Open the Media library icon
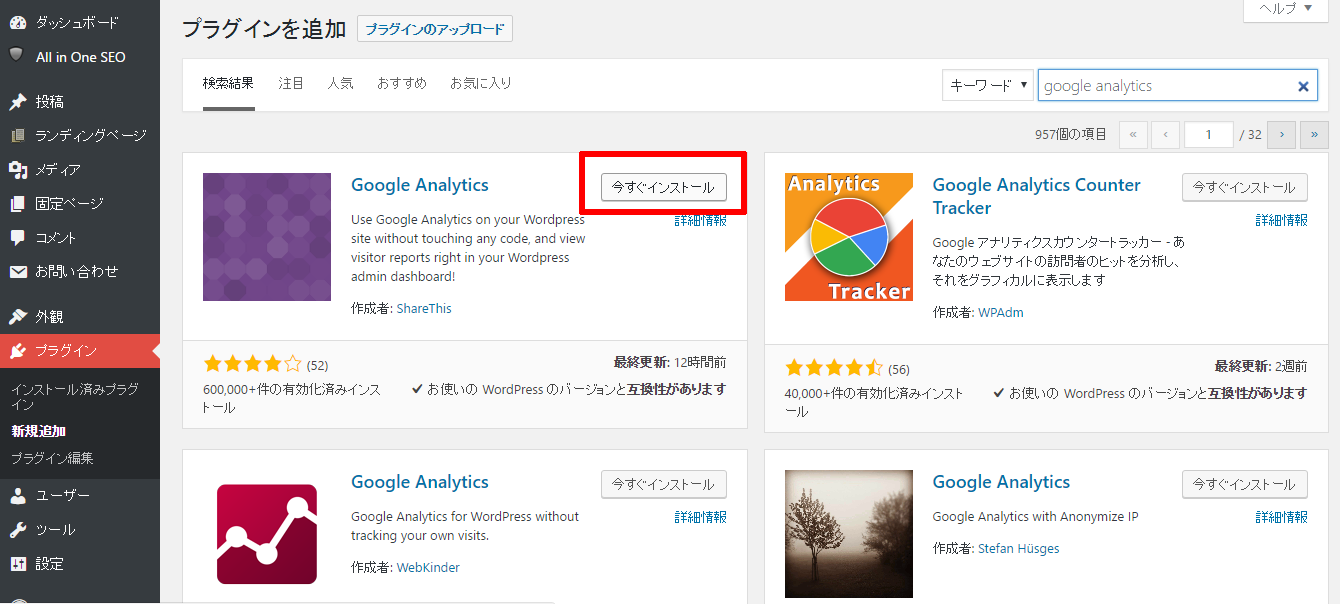Viewport: 1340px width, 604px height. coord(17,170)
